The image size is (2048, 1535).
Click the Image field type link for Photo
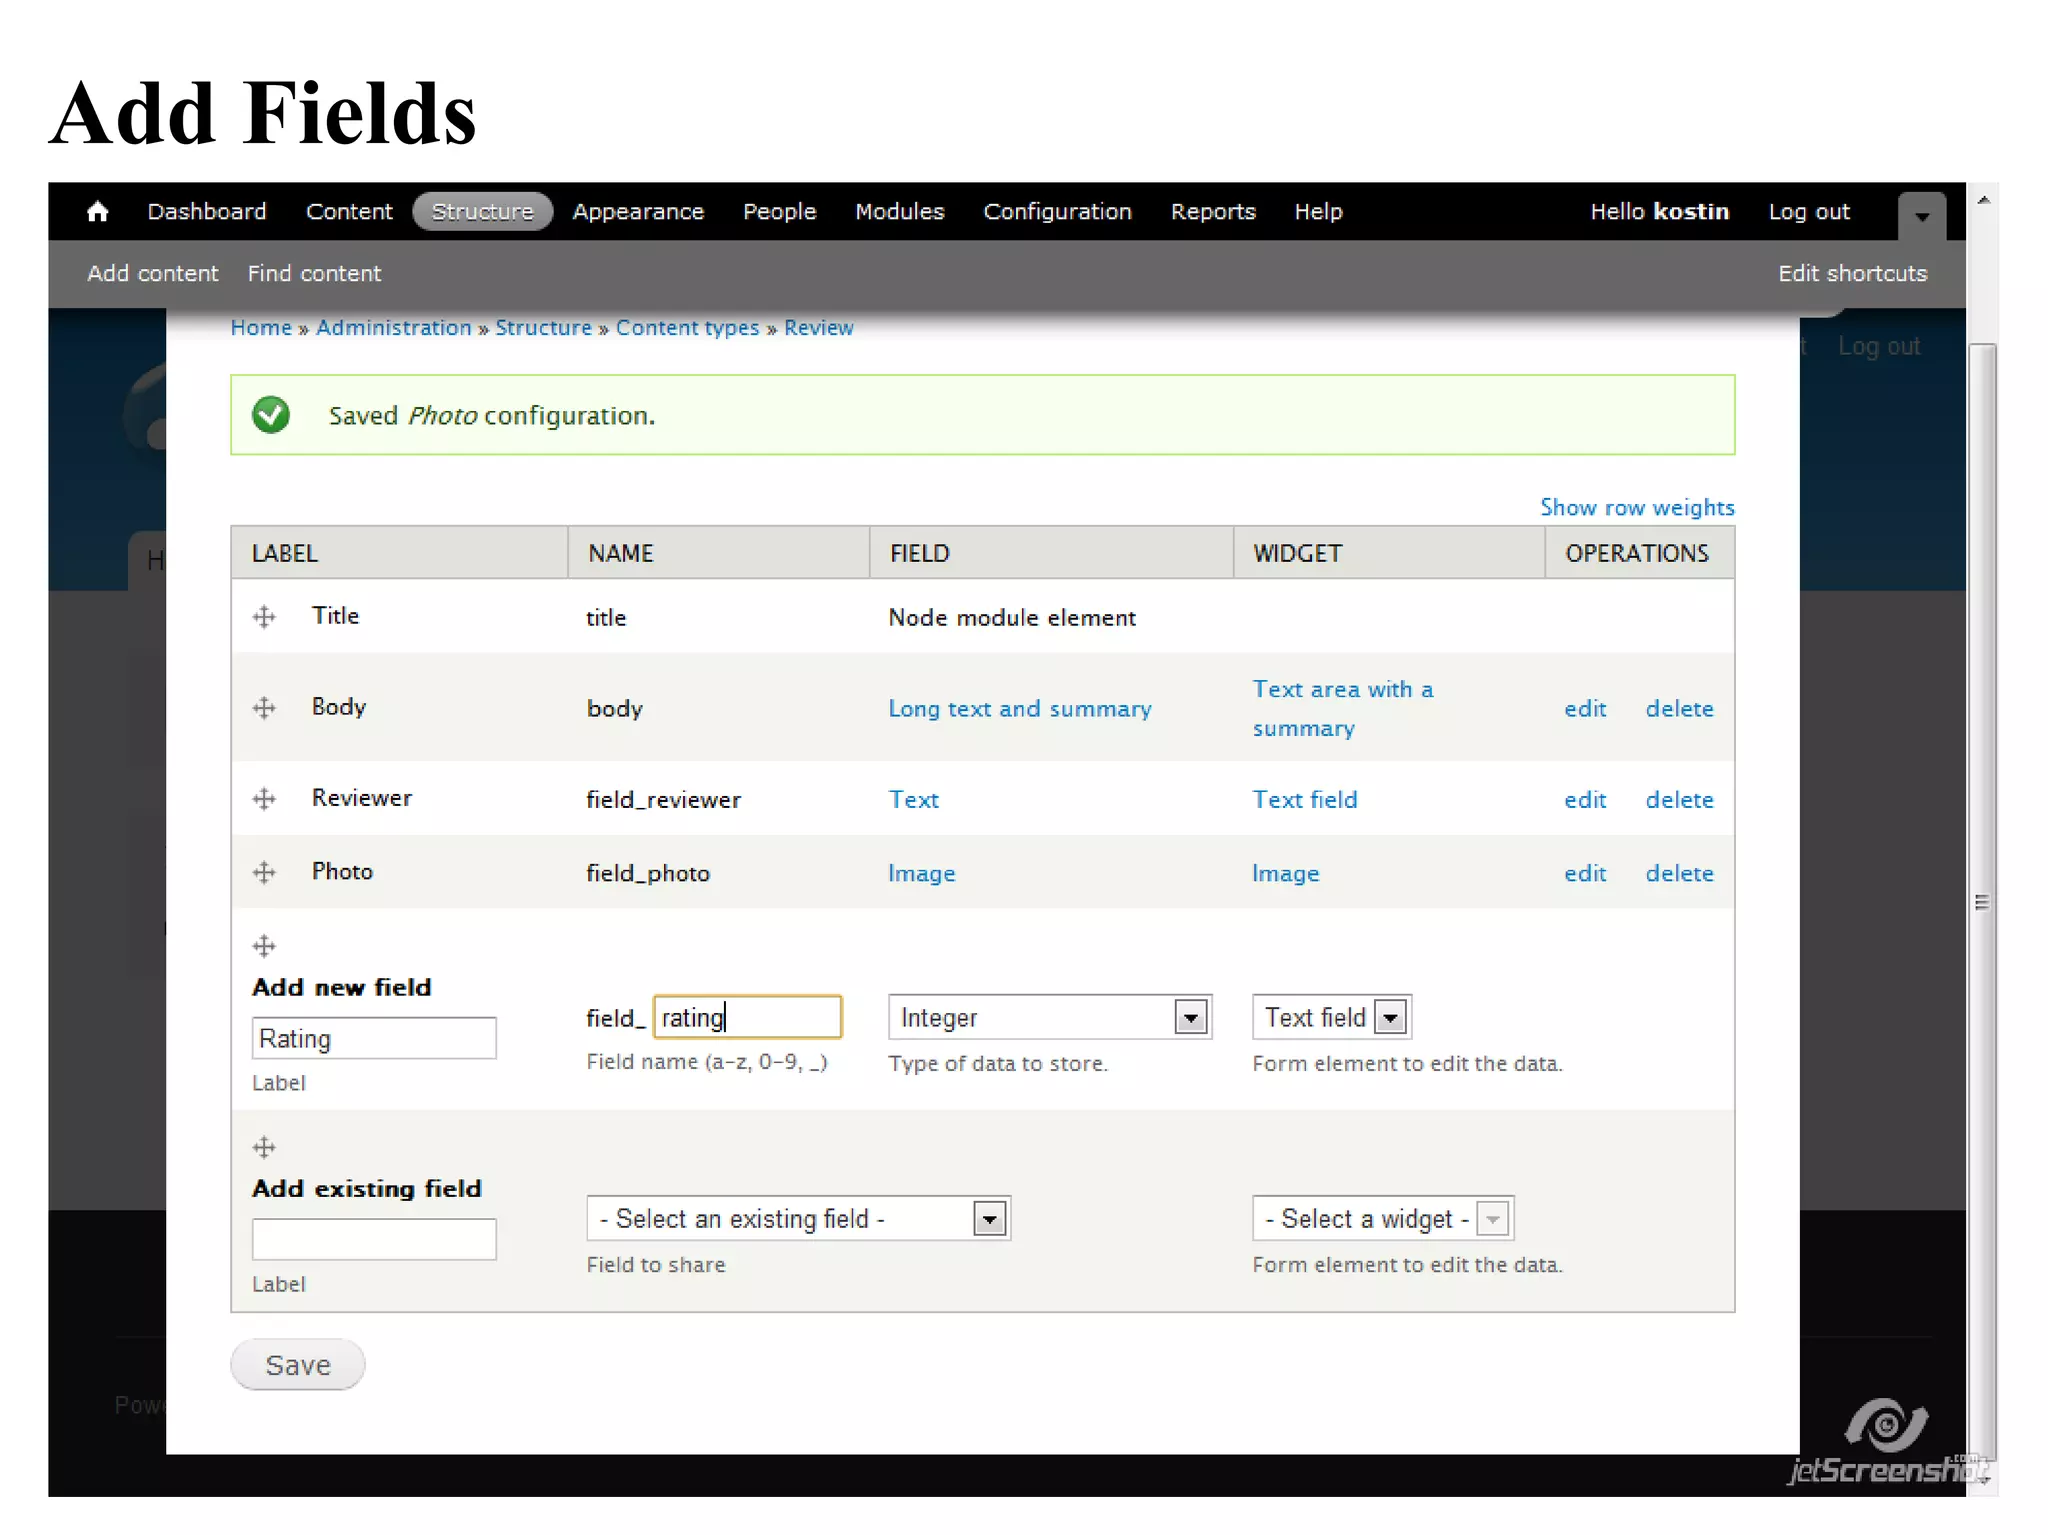(921, 874)
